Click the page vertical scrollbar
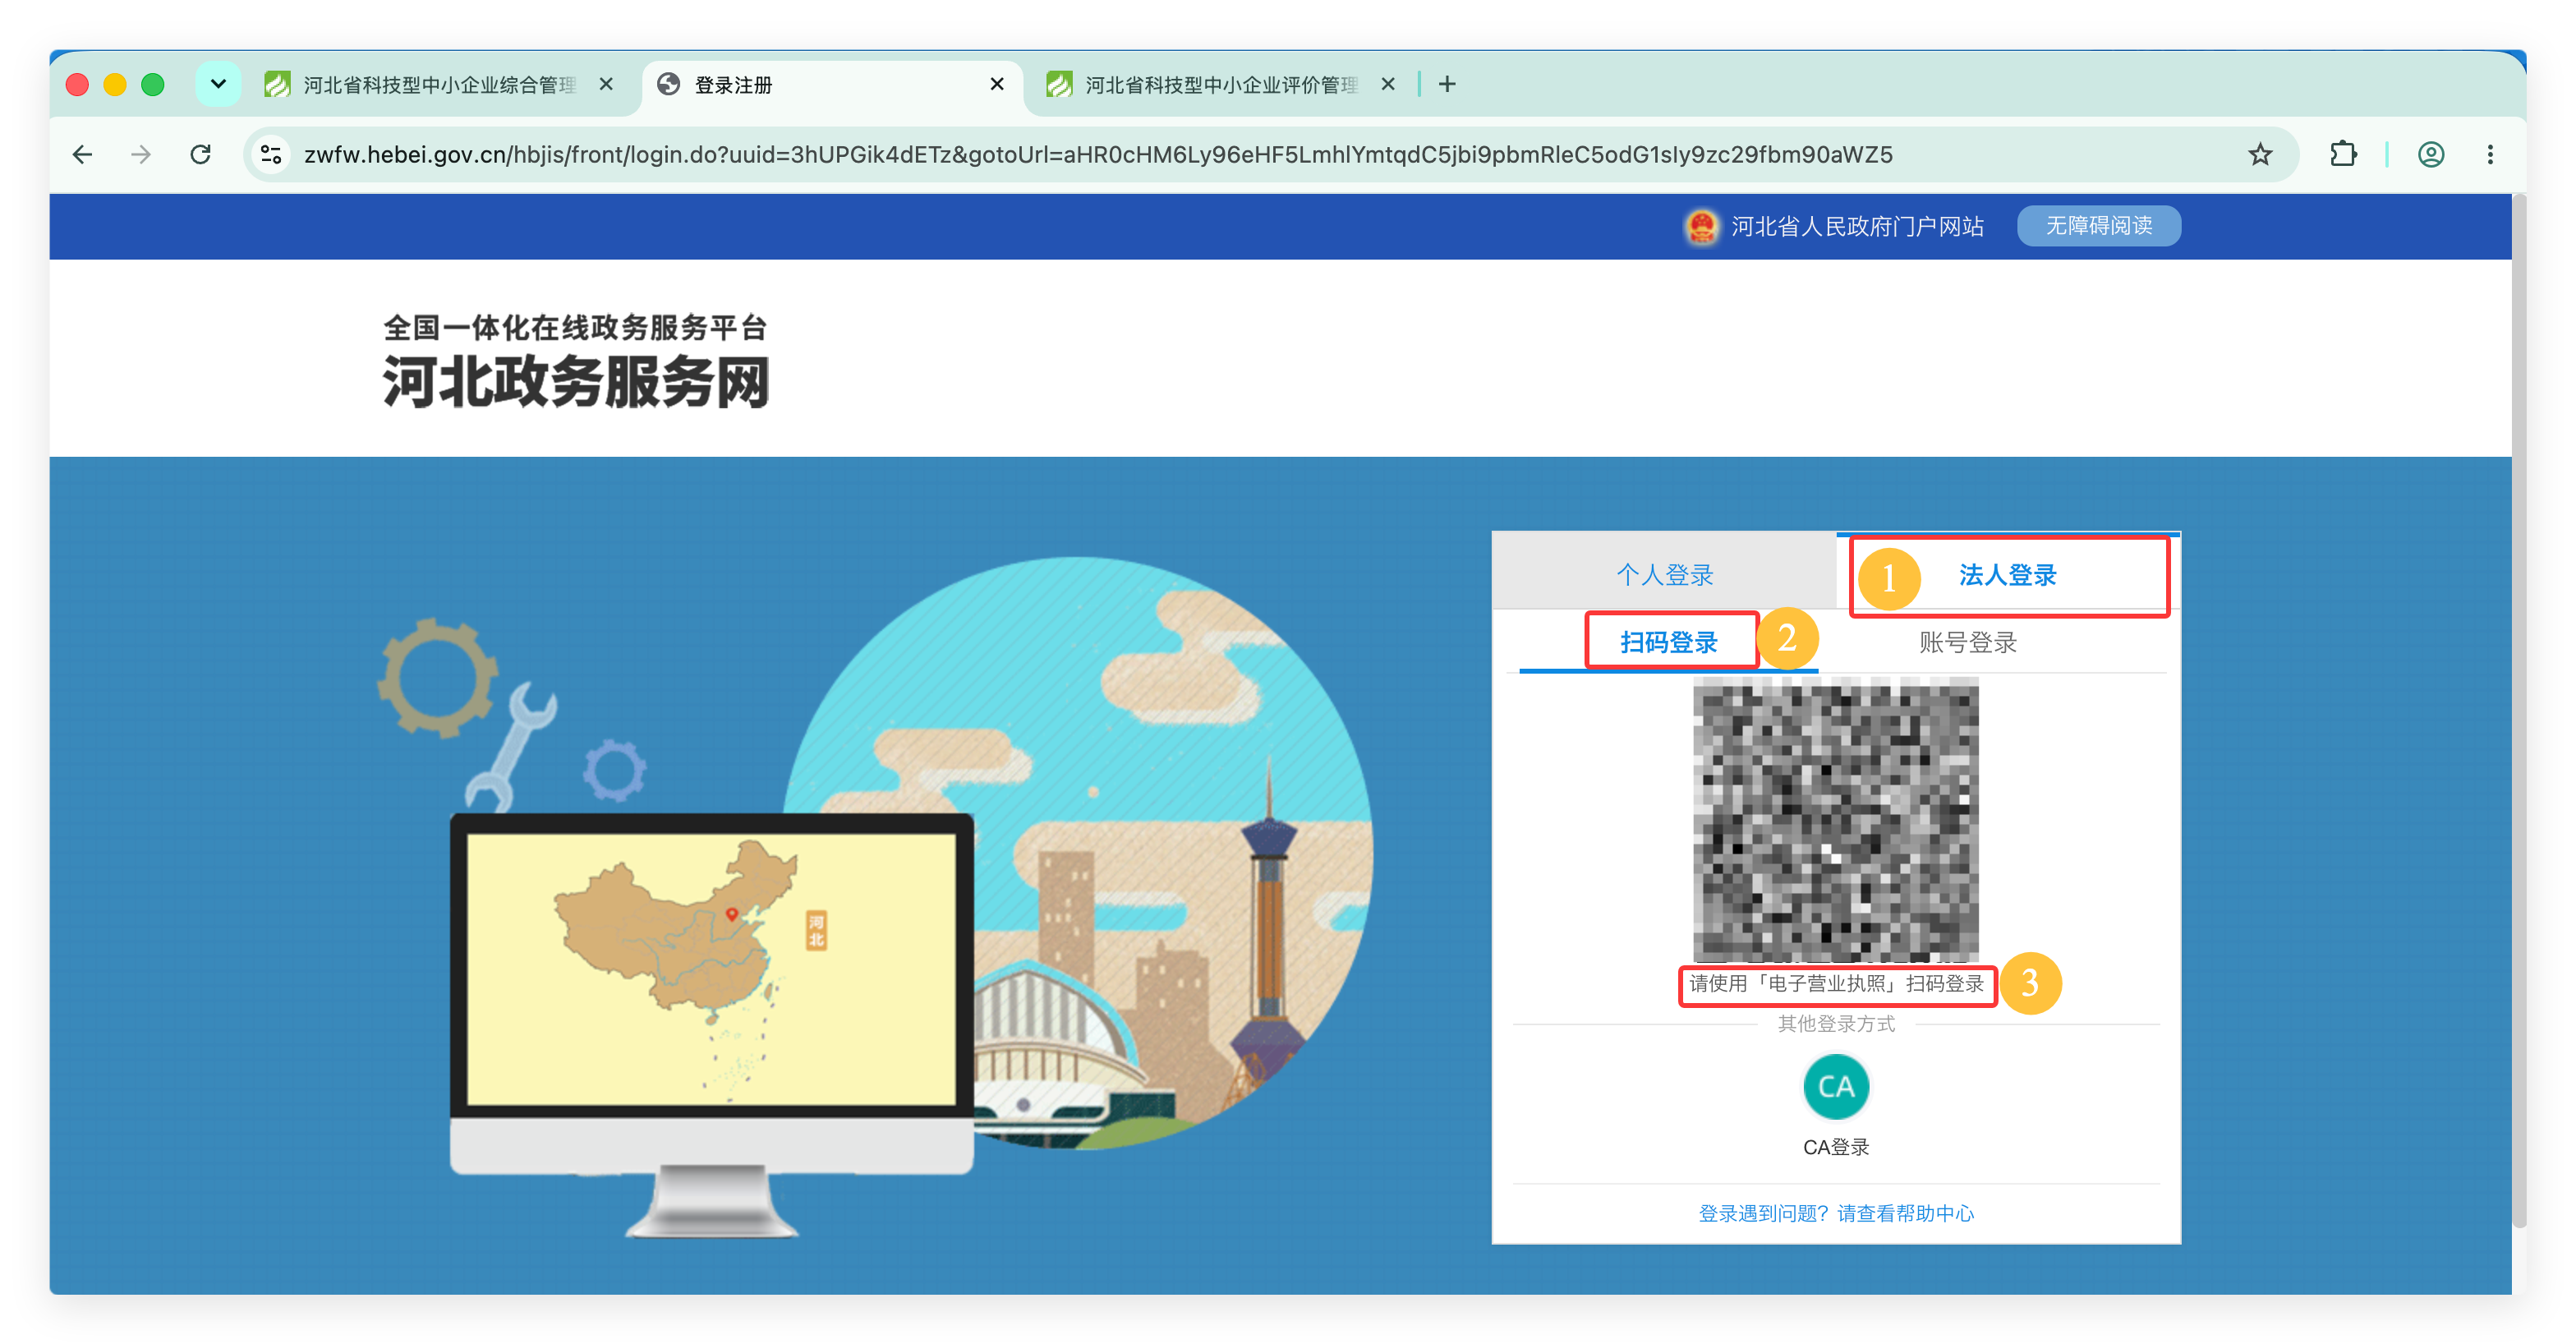 [2519, 710]
